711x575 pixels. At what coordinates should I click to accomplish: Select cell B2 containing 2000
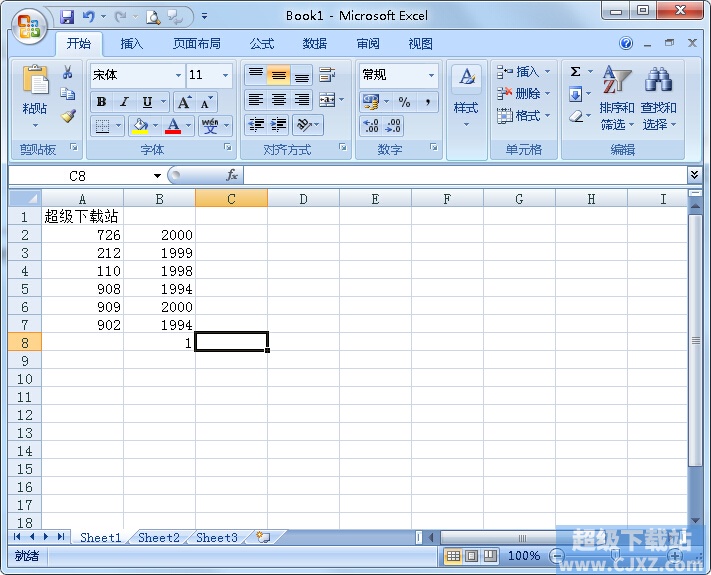[159, 235]
